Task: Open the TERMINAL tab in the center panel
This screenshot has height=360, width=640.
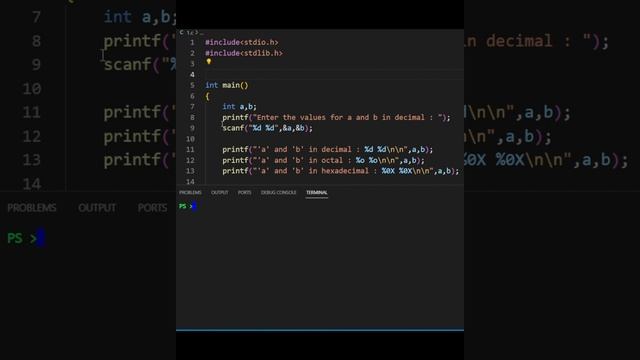Action: tap(317, 192)
